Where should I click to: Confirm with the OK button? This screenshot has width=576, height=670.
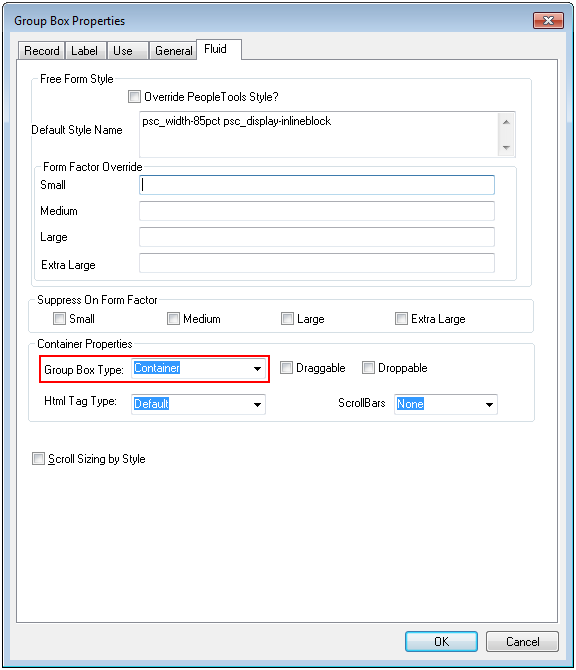click(441, 642)
